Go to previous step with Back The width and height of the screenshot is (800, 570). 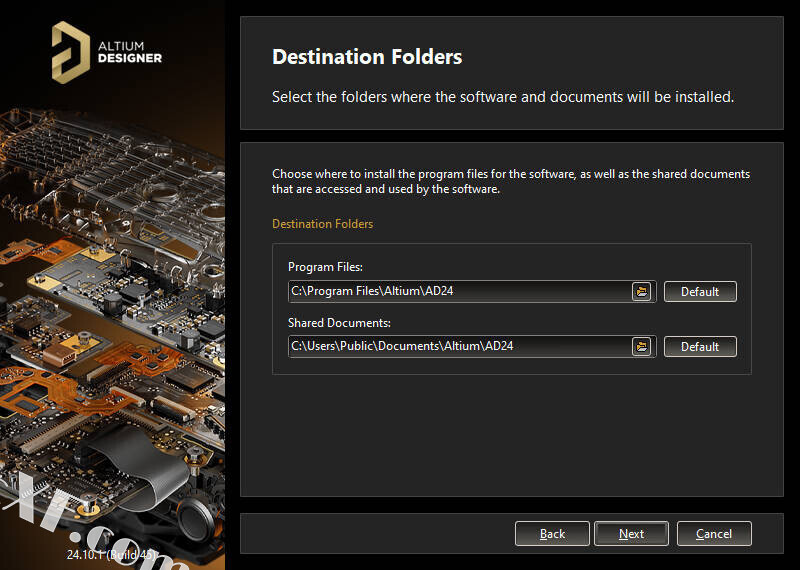click(x=552, y=534)
